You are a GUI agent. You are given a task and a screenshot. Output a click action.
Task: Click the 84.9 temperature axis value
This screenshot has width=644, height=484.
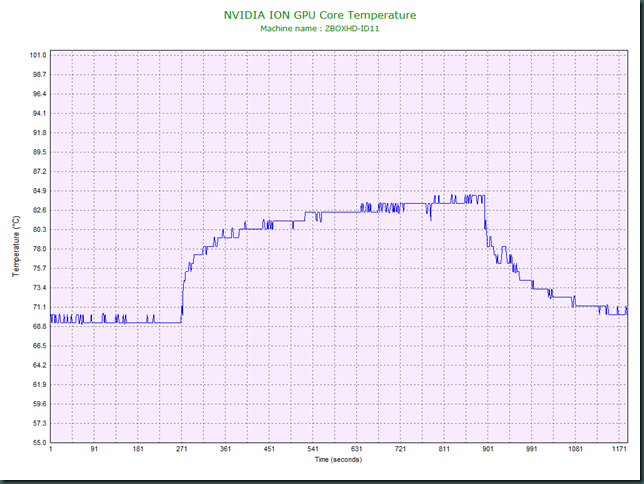point(39,191)
